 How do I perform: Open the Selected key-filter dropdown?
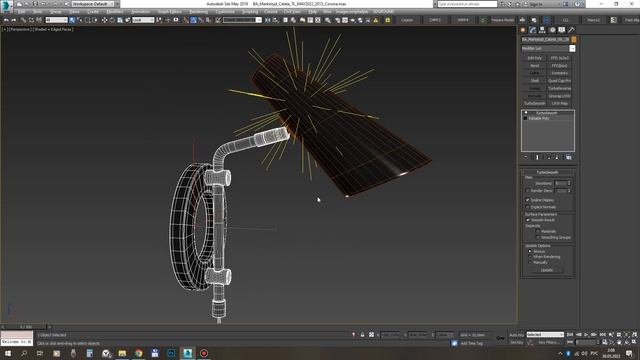(545, 335)
